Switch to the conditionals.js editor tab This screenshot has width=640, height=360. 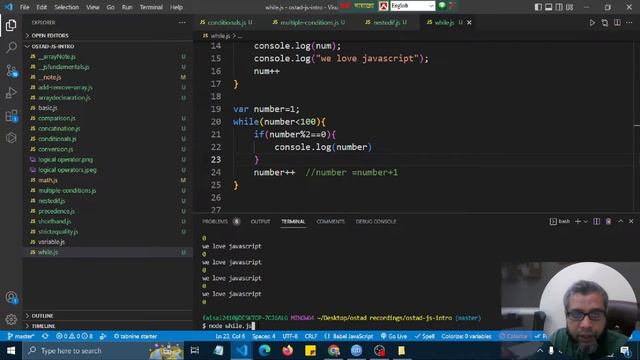tap(226, 22)
